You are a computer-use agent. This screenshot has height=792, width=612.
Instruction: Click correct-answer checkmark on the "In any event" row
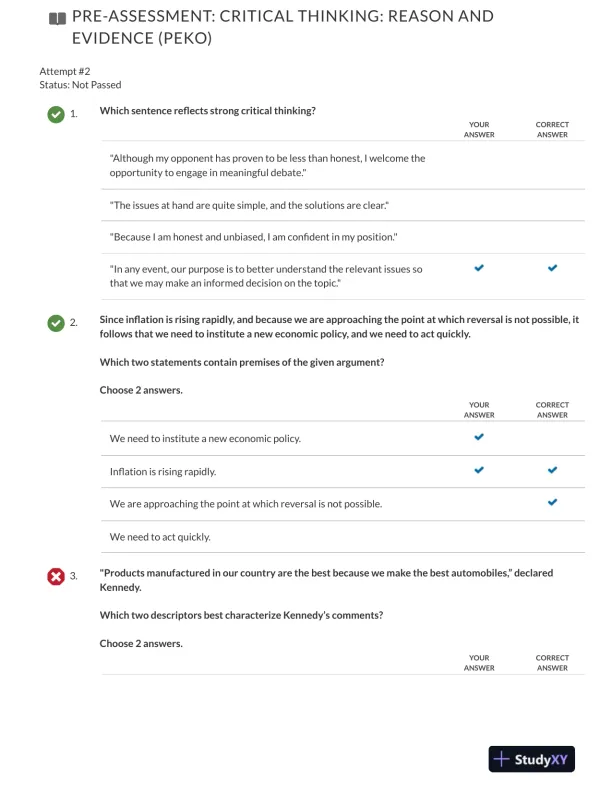(x=552, y=268)
